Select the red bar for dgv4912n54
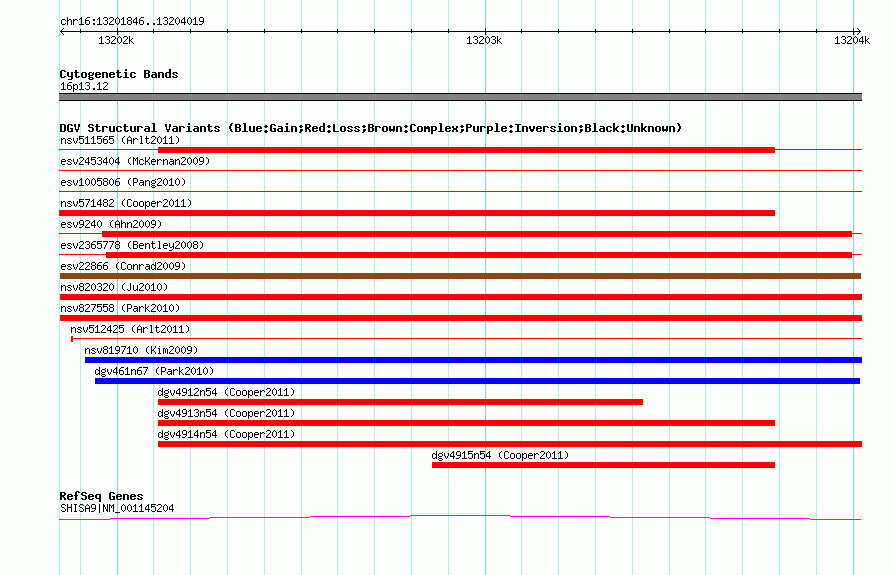The image size is (890, 575). point(400,402)
